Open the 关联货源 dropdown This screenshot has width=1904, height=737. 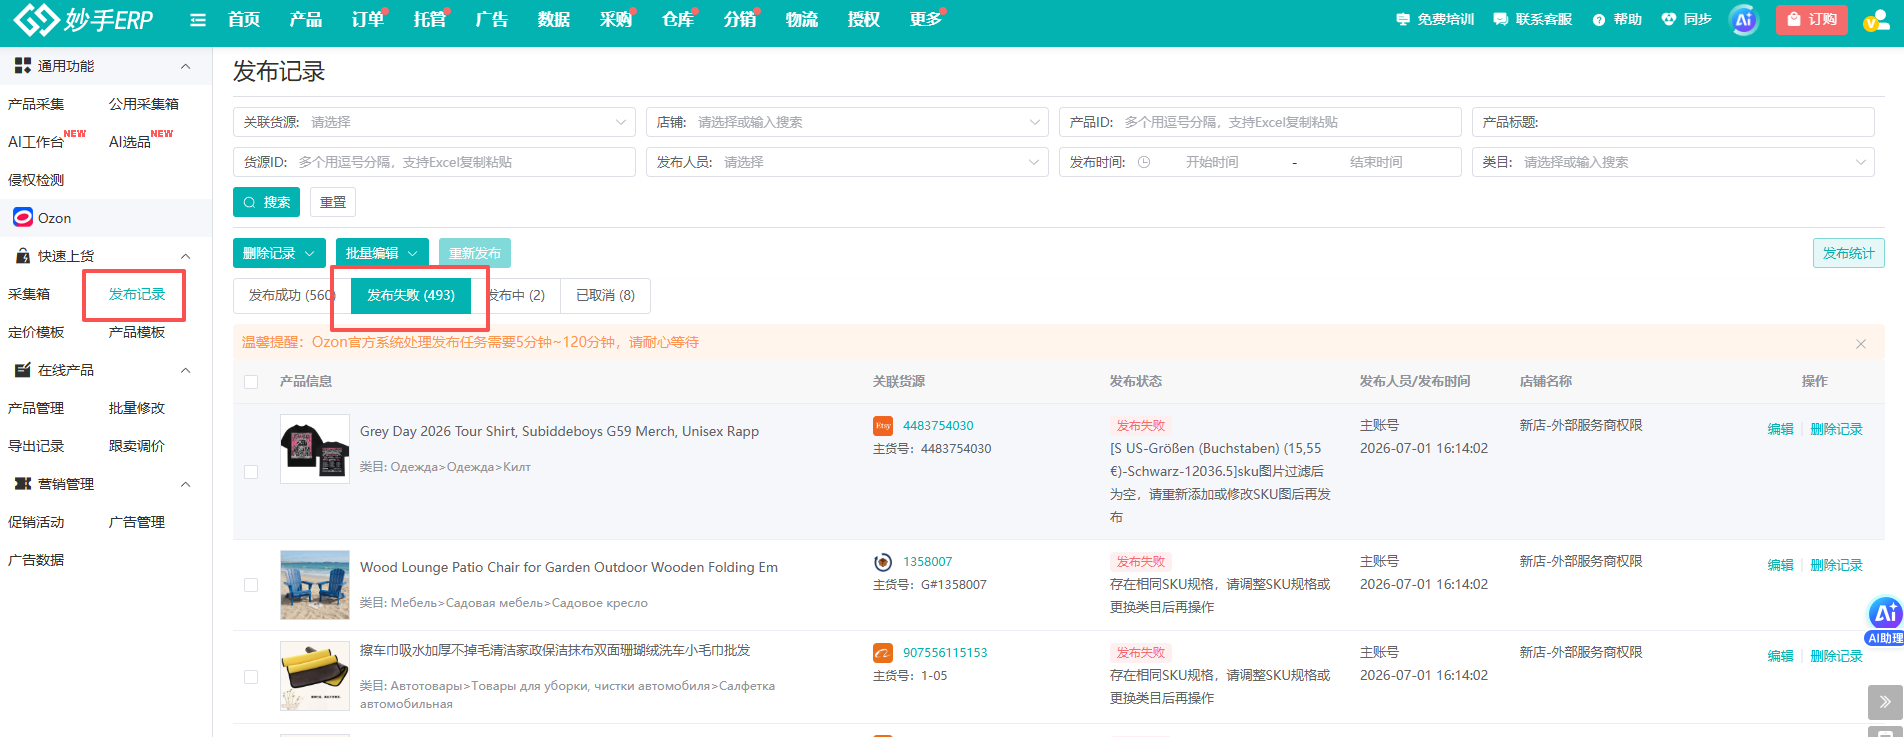[x=434, y=122]
